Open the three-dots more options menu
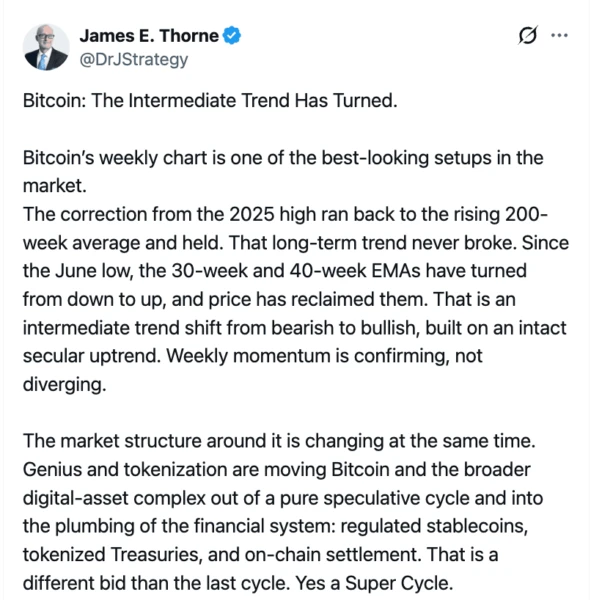Screen dimensions: 591x600 [x=559, y=35]
